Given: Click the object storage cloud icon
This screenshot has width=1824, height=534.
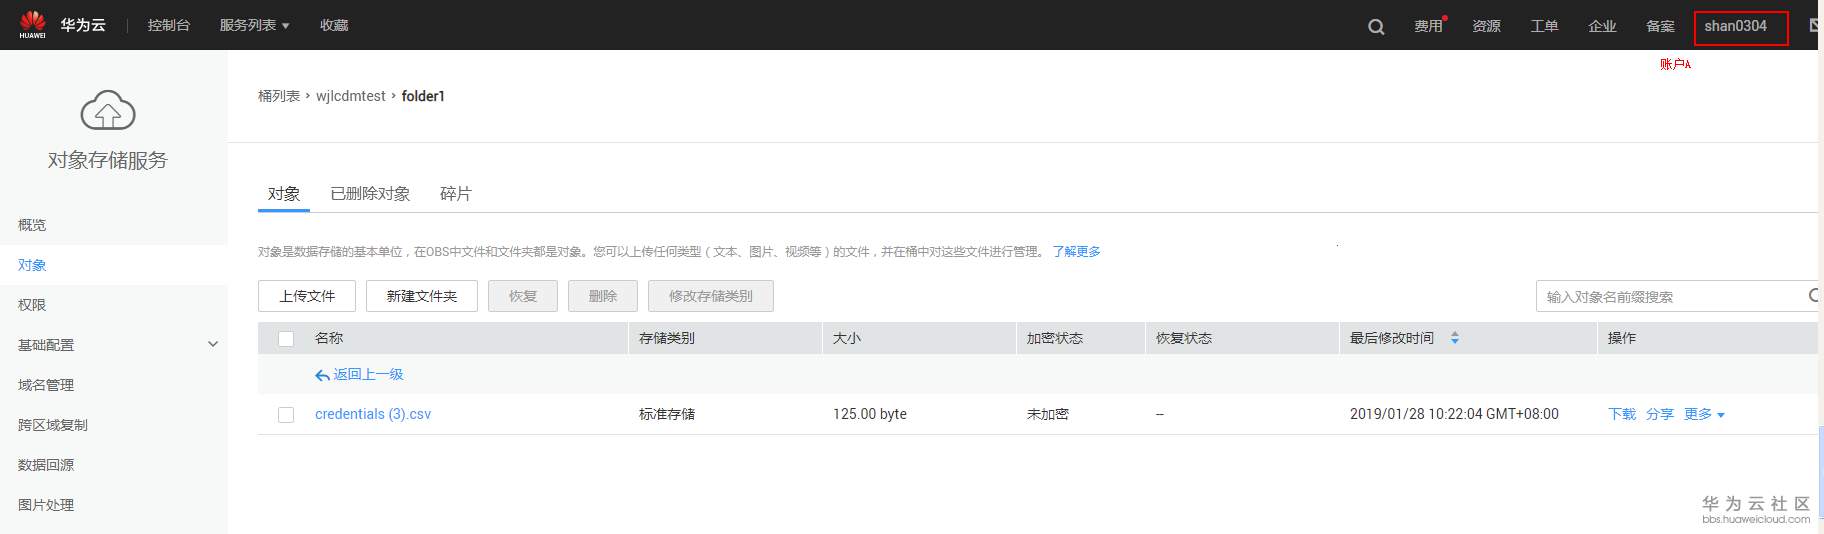Looking at the screenshot, I should (x=107, y=110).
